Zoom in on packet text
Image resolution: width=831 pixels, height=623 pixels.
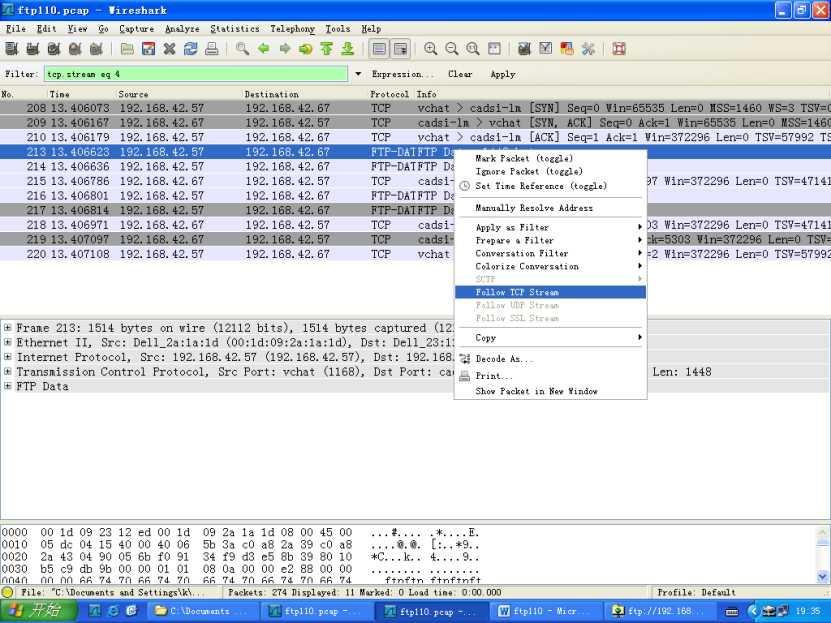click(430, 49)
